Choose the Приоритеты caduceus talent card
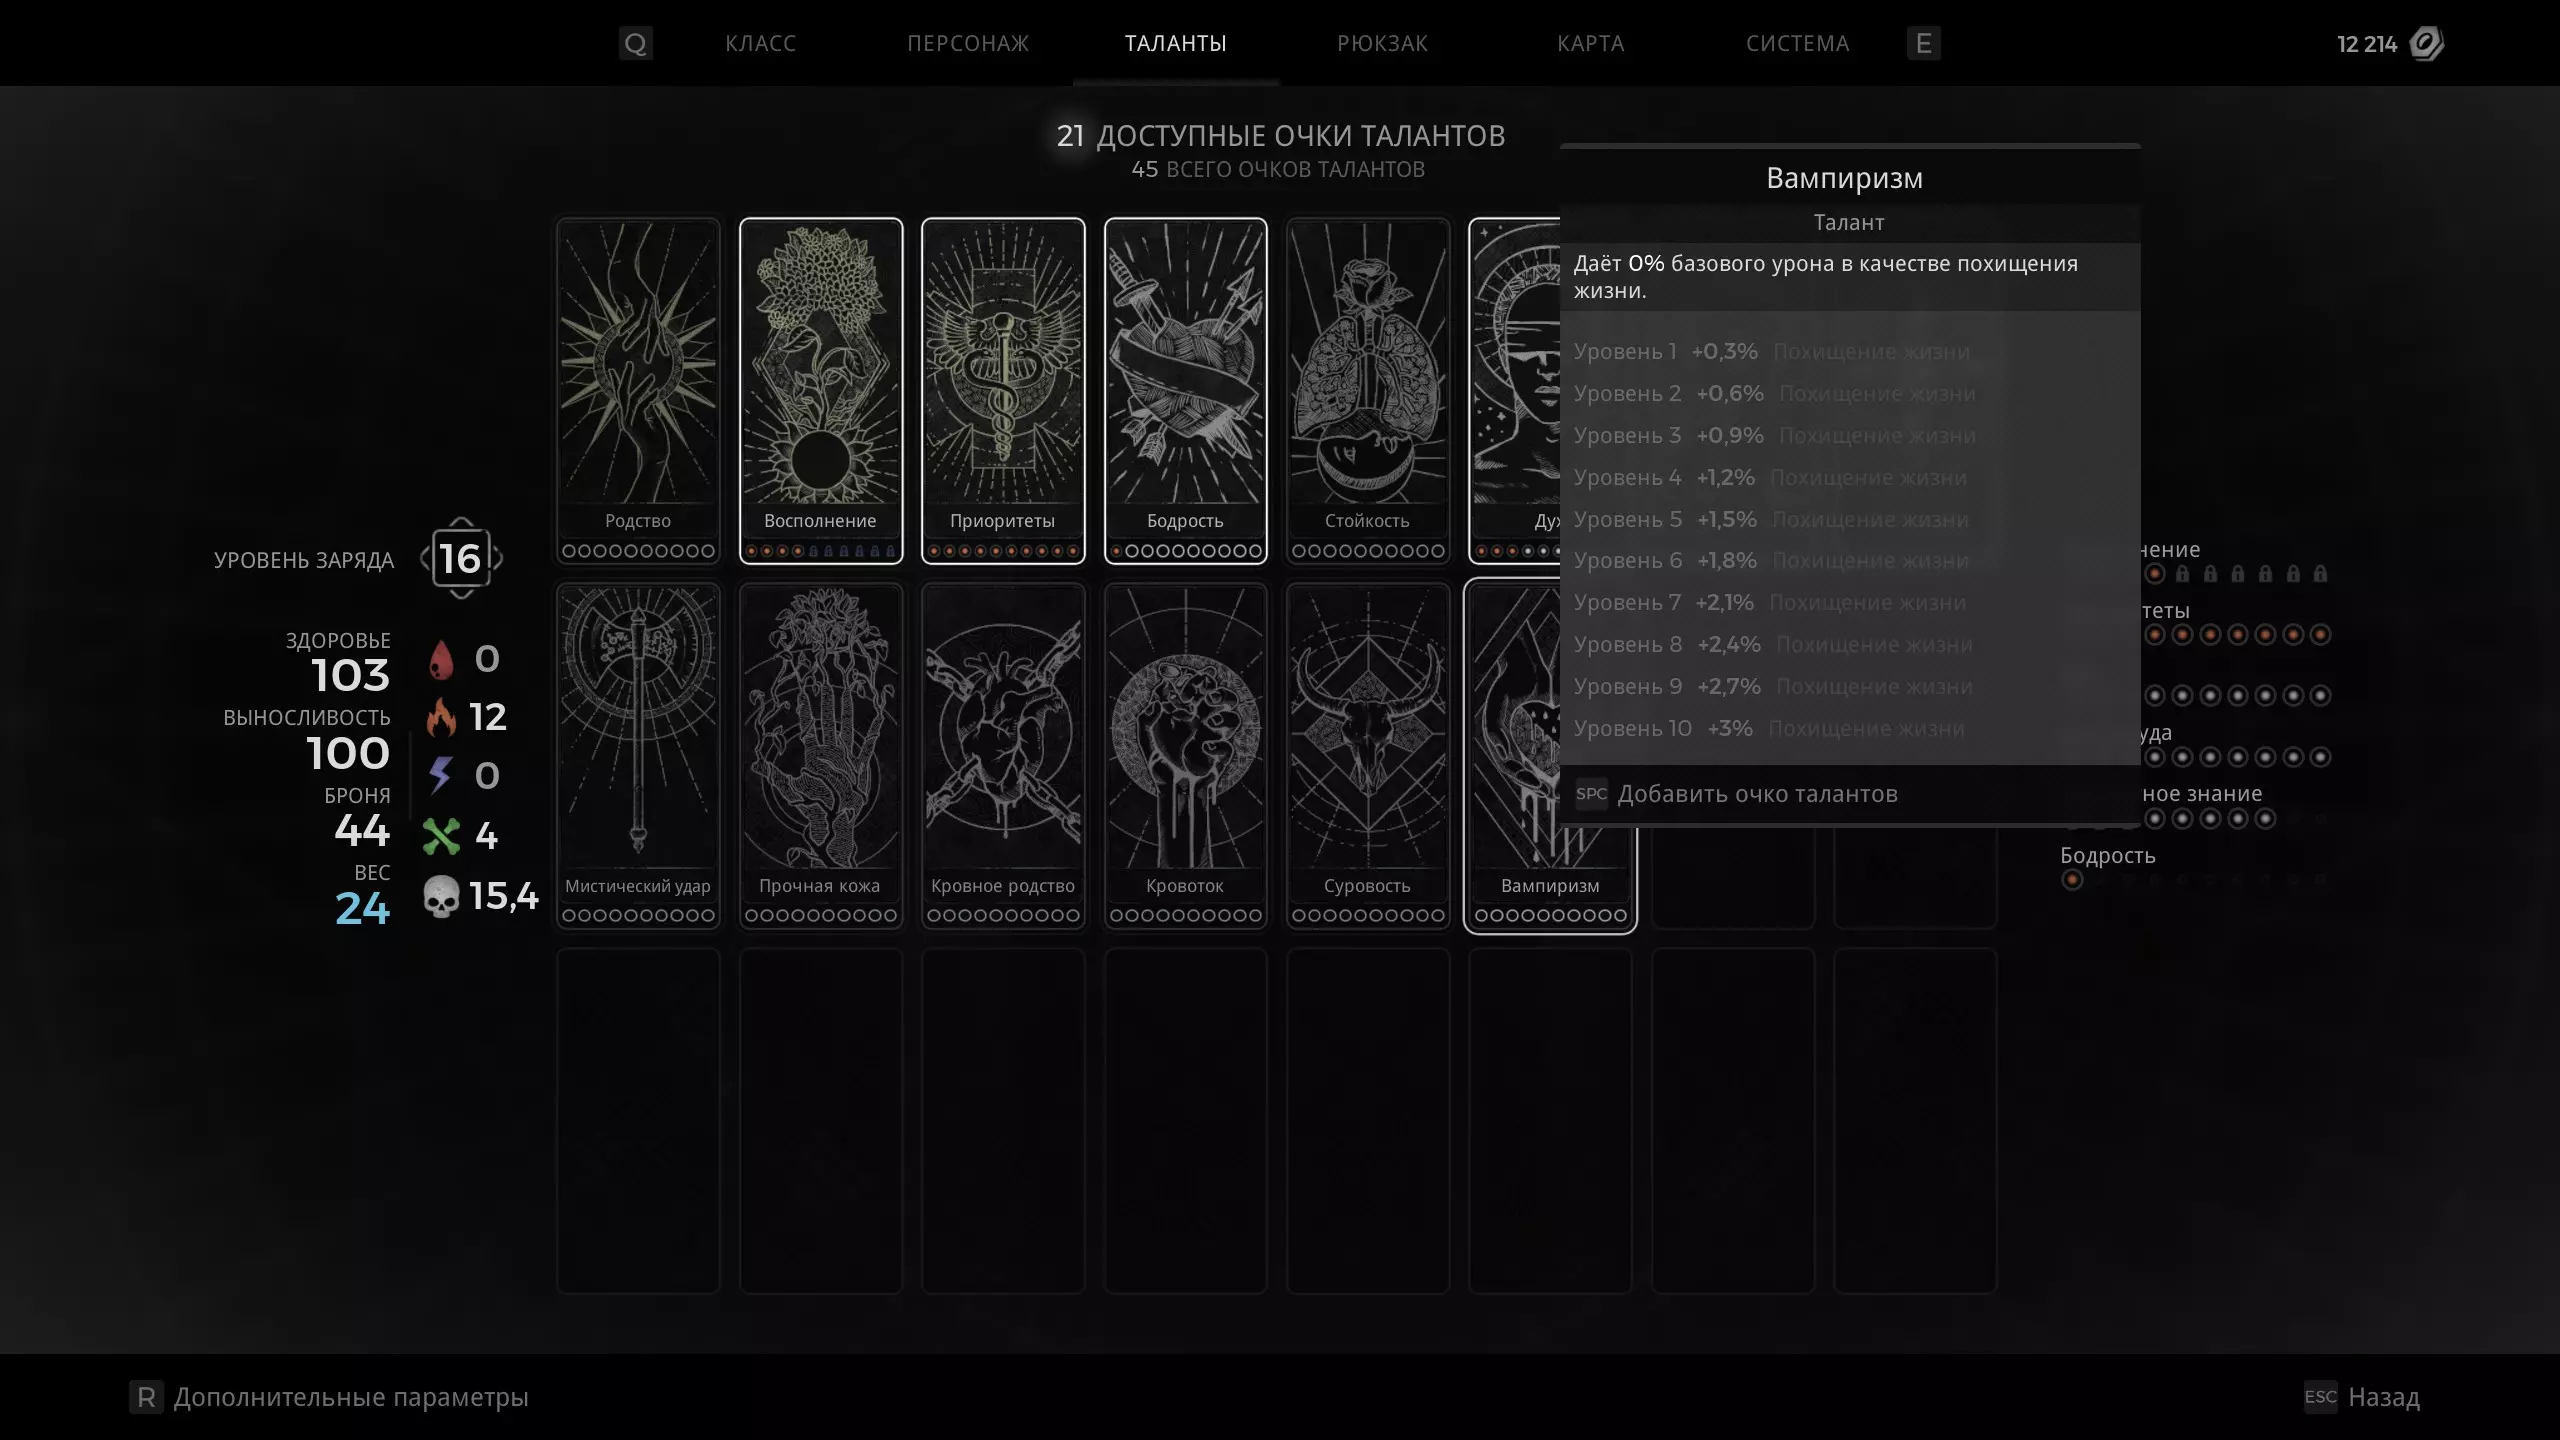The image size is (2560, 1440). click(x=1003, y=391)
